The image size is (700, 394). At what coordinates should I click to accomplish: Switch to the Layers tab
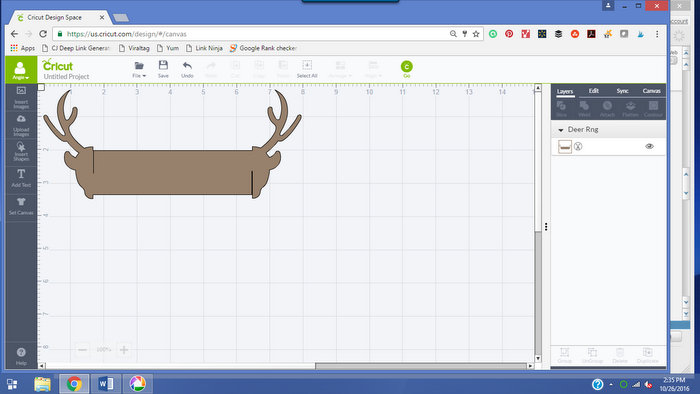[x=565, y=91]
